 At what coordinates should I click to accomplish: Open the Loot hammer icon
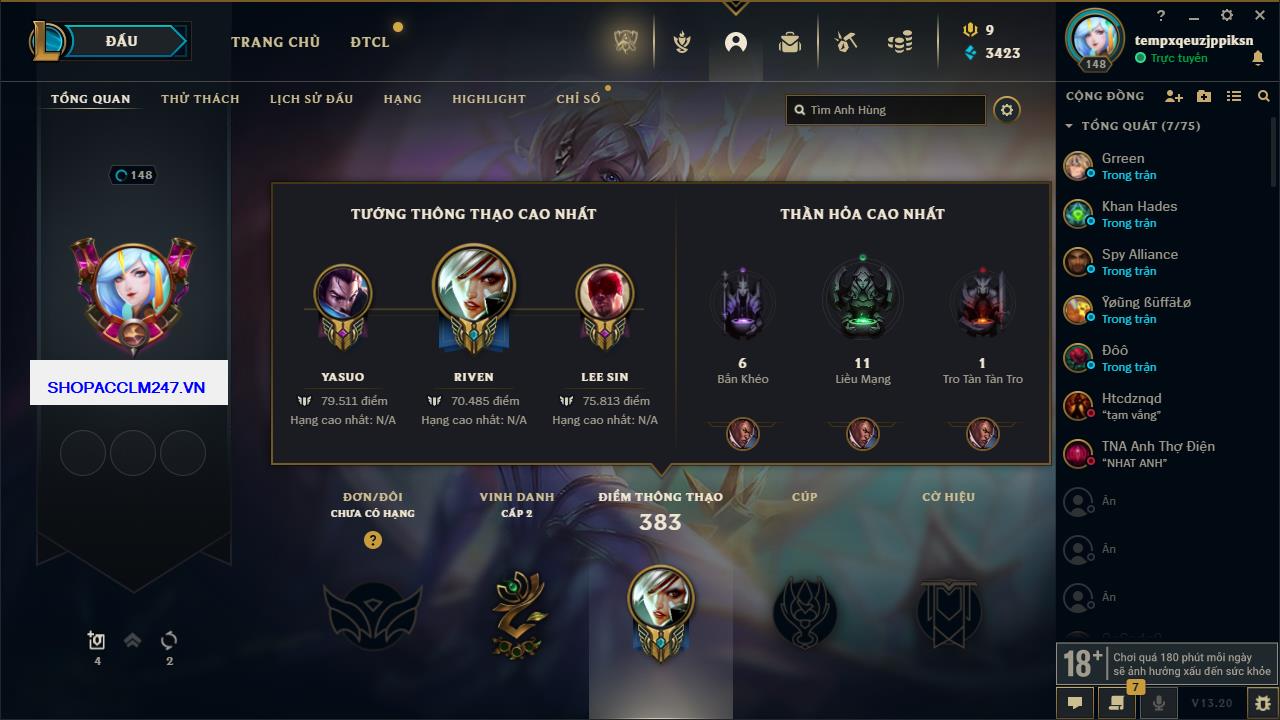[x=846, y=42]
